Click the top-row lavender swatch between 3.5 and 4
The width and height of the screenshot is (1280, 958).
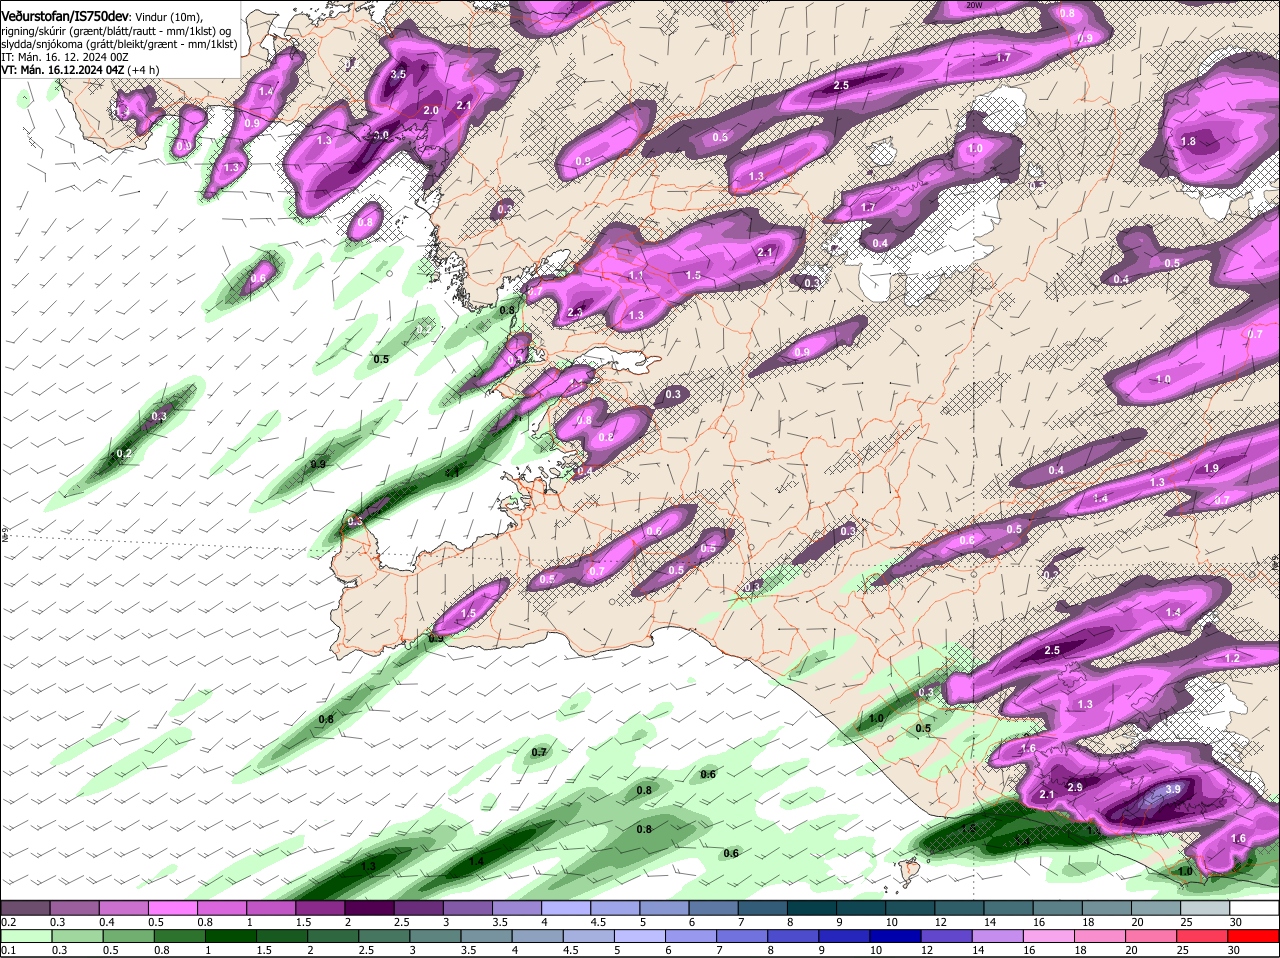[516, 907]
